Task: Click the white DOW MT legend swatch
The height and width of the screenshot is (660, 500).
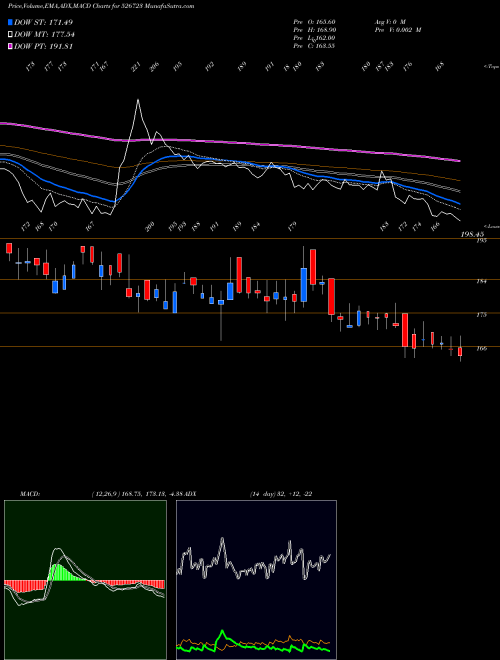Action: pos(10,35)
